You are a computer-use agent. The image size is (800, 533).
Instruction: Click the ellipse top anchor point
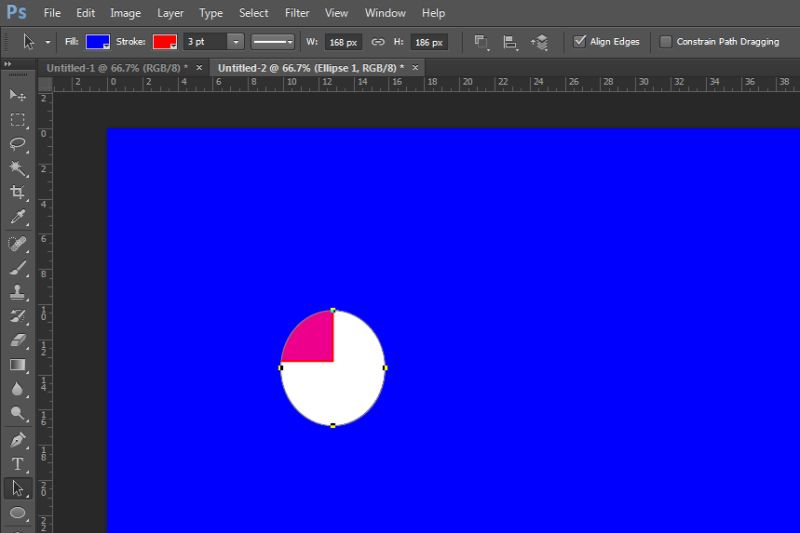click(333, 310)
